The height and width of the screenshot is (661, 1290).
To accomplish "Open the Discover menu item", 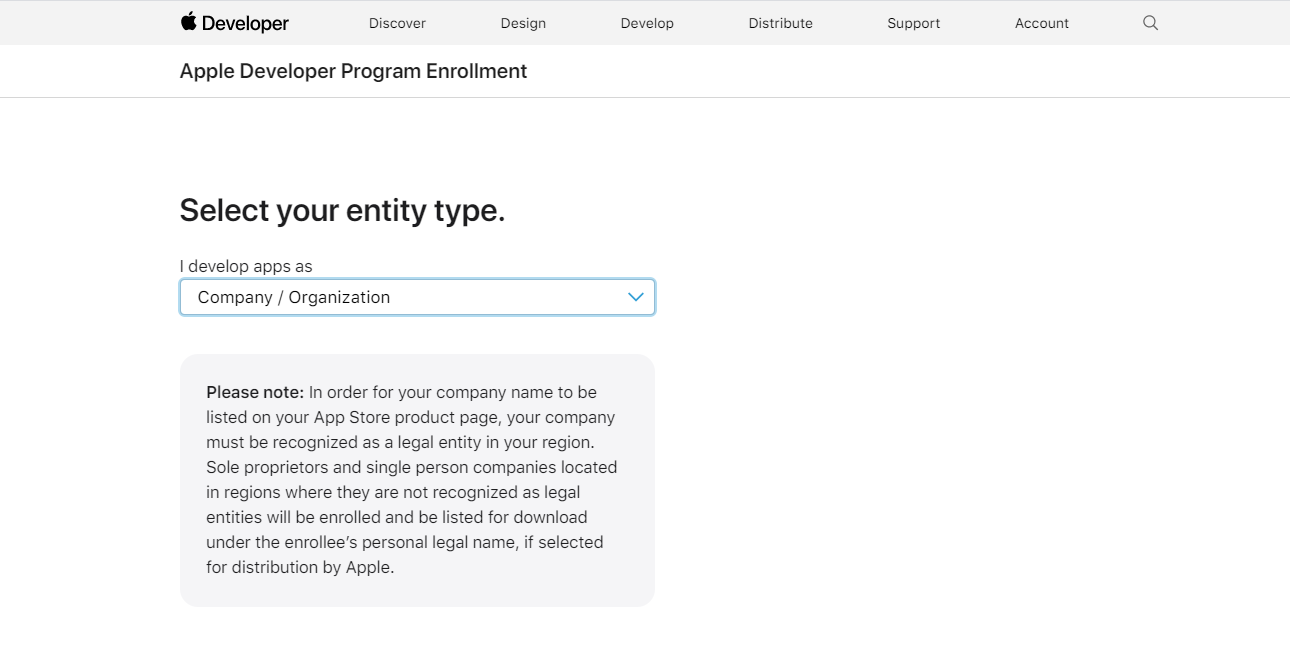I will [397, 23].
